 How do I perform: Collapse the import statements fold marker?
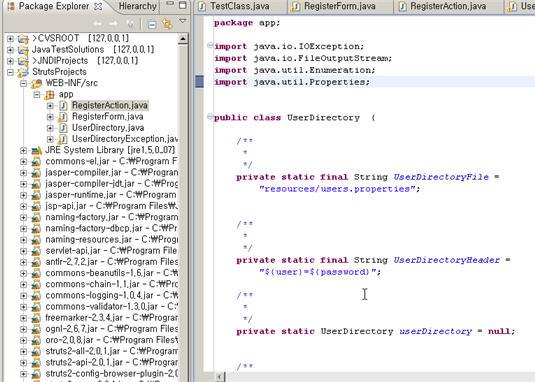click(x=210, y=45)
